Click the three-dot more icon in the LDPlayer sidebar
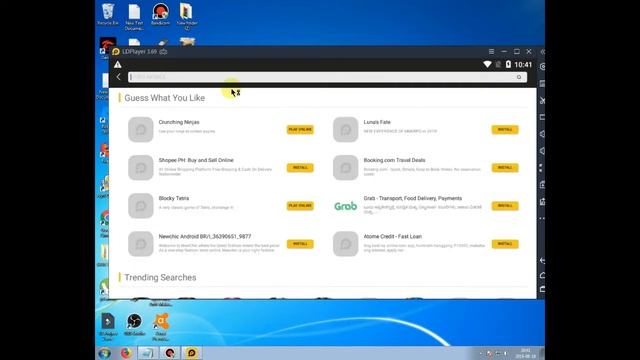640x360 pixels. [542, 218]
